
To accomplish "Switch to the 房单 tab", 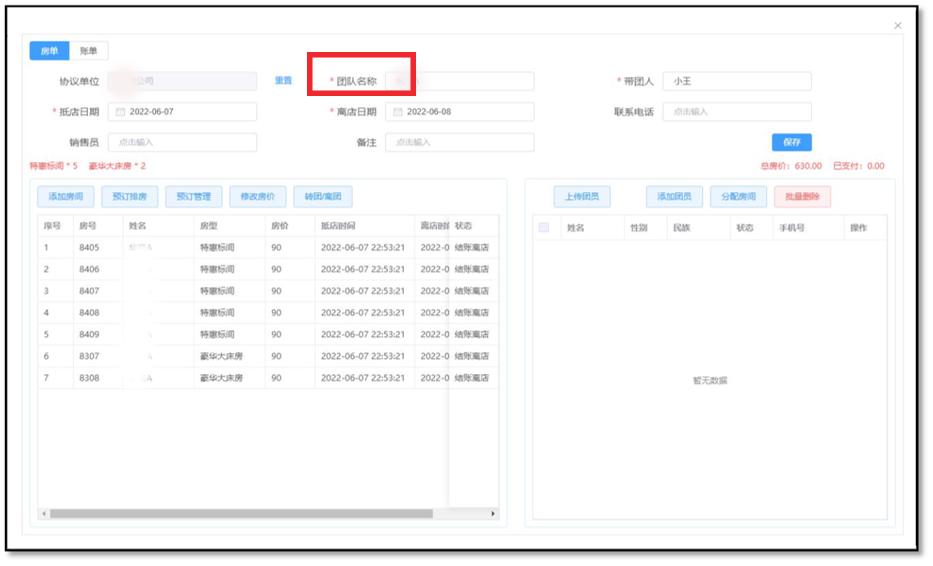I will click(49, 51).
